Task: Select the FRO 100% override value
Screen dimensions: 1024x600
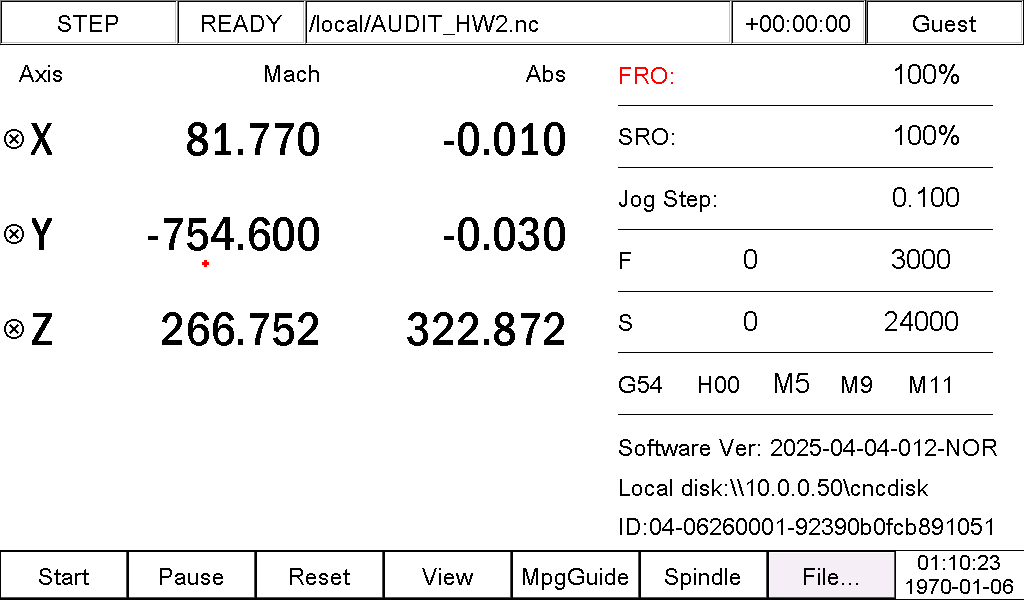Action: [x=926, y=74]
